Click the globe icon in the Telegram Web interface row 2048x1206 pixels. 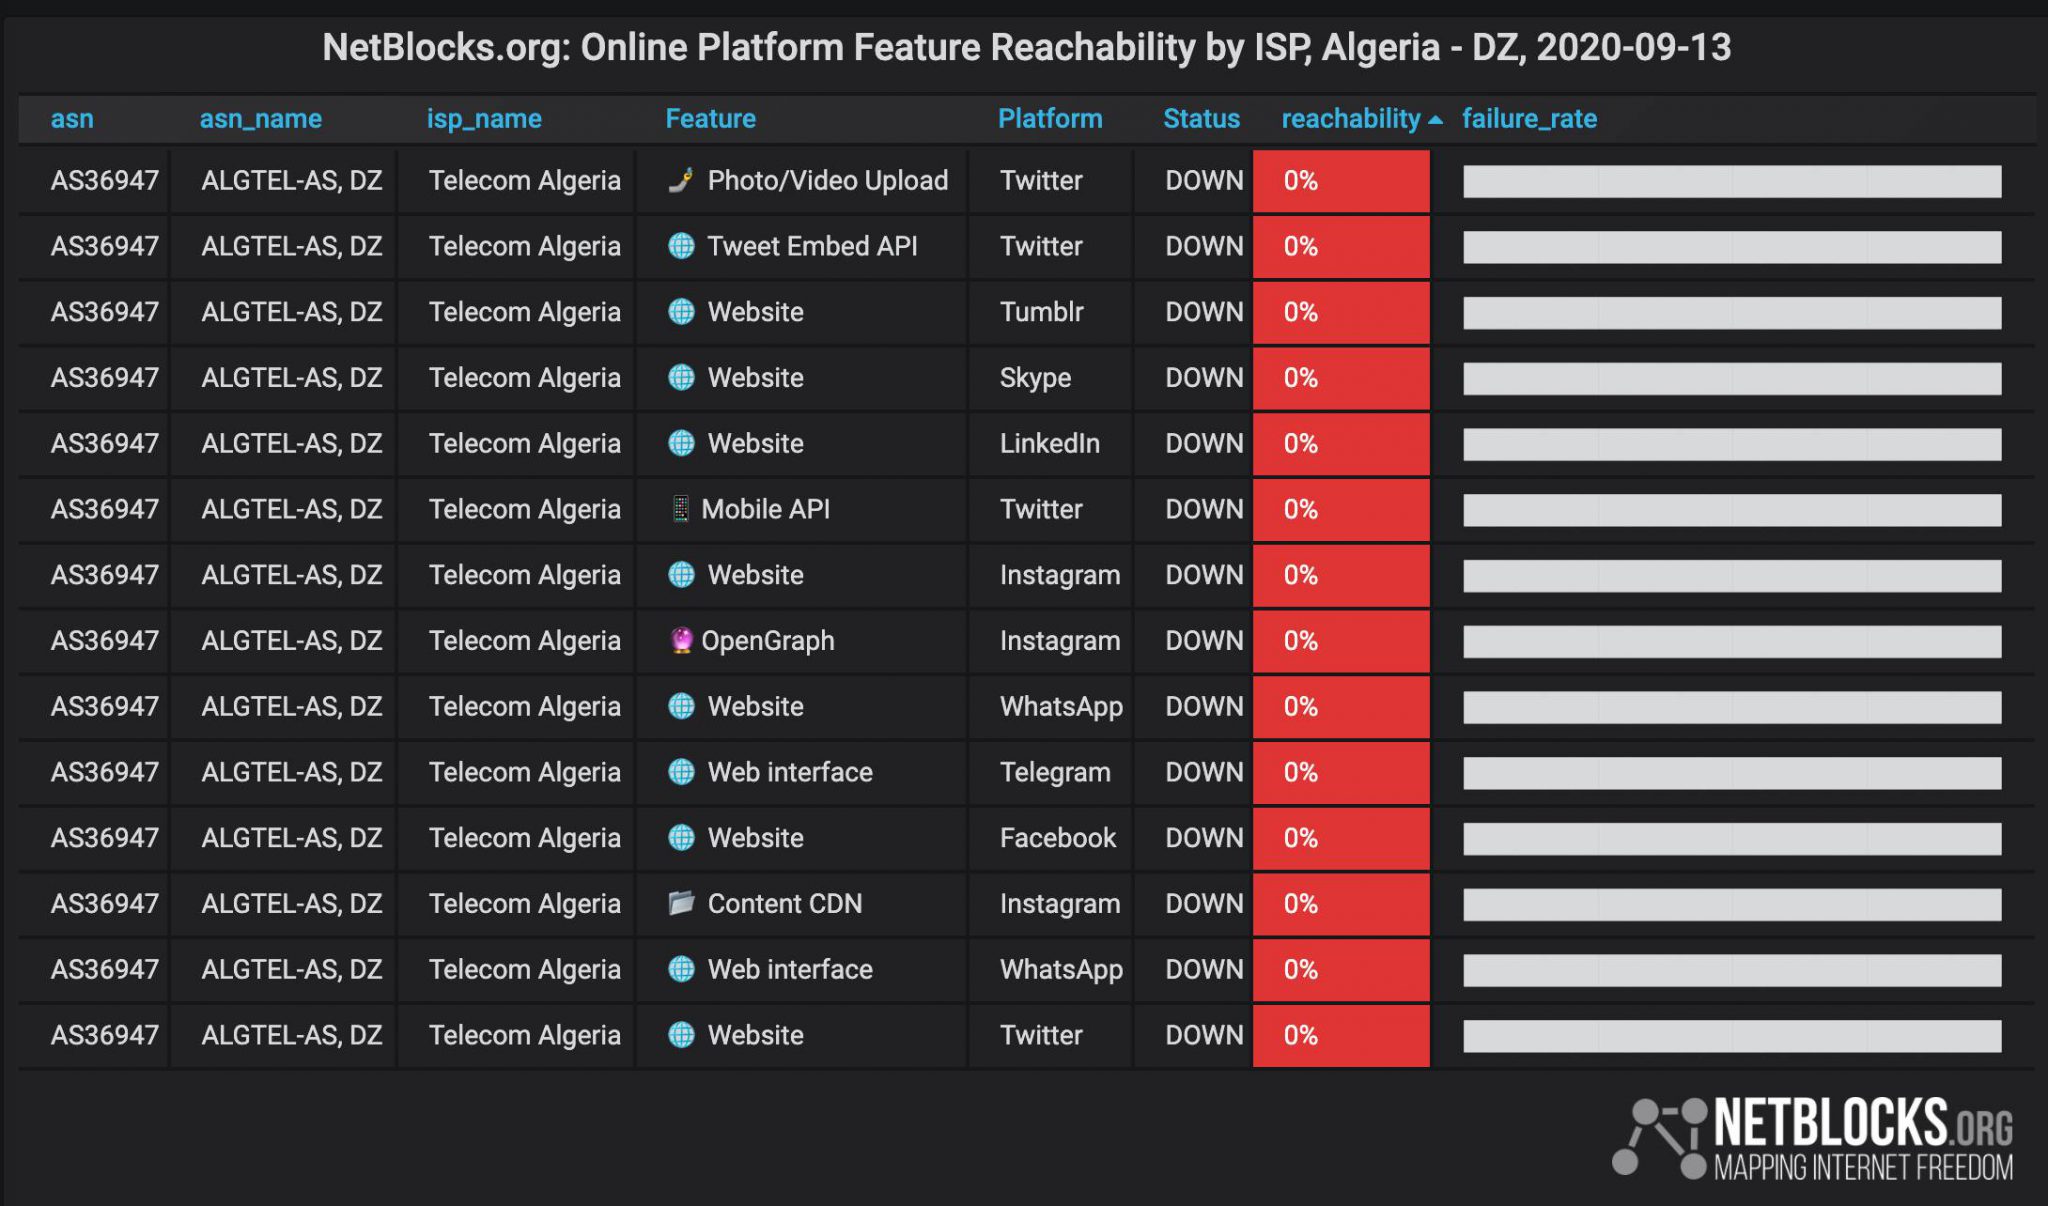pyautogui.click(x=681, y=772)
